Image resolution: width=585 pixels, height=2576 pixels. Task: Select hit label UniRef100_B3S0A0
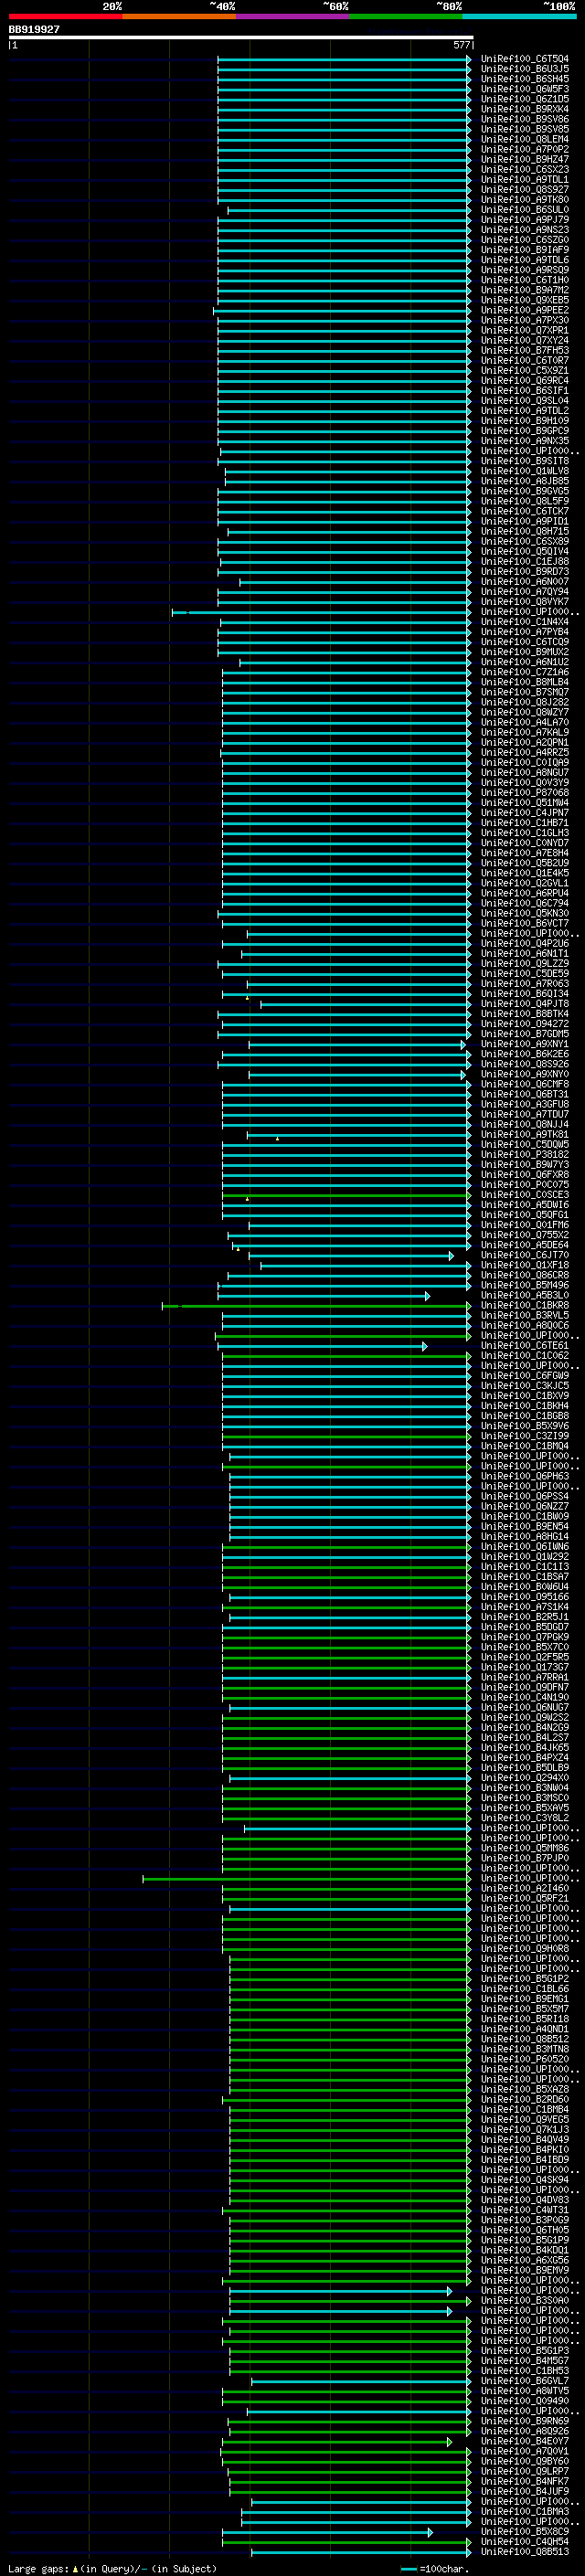pos(525,2300)
